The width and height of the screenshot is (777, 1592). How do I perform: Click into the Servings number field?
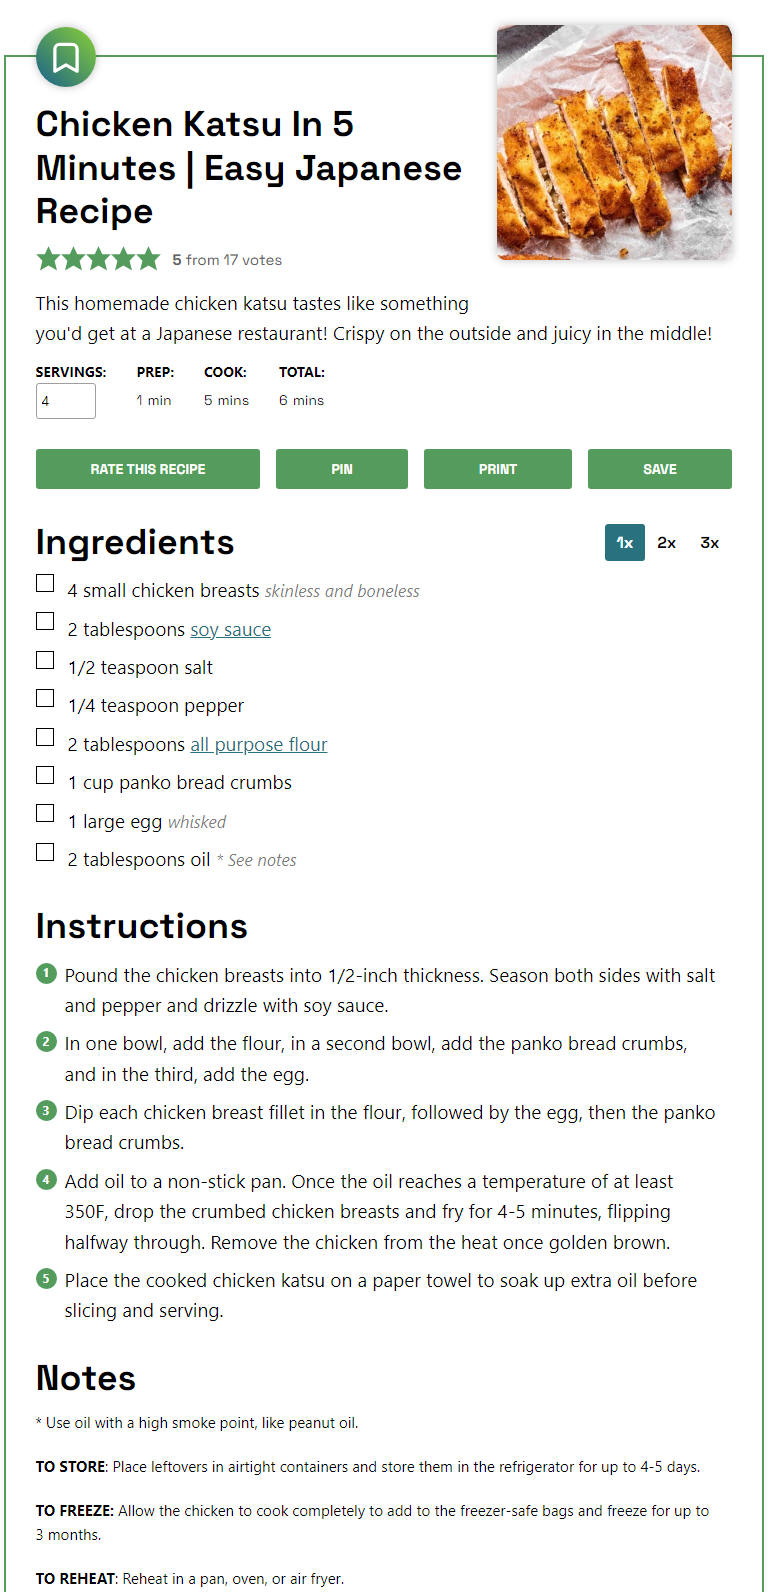pyautogui.click(x=66, y=401)
